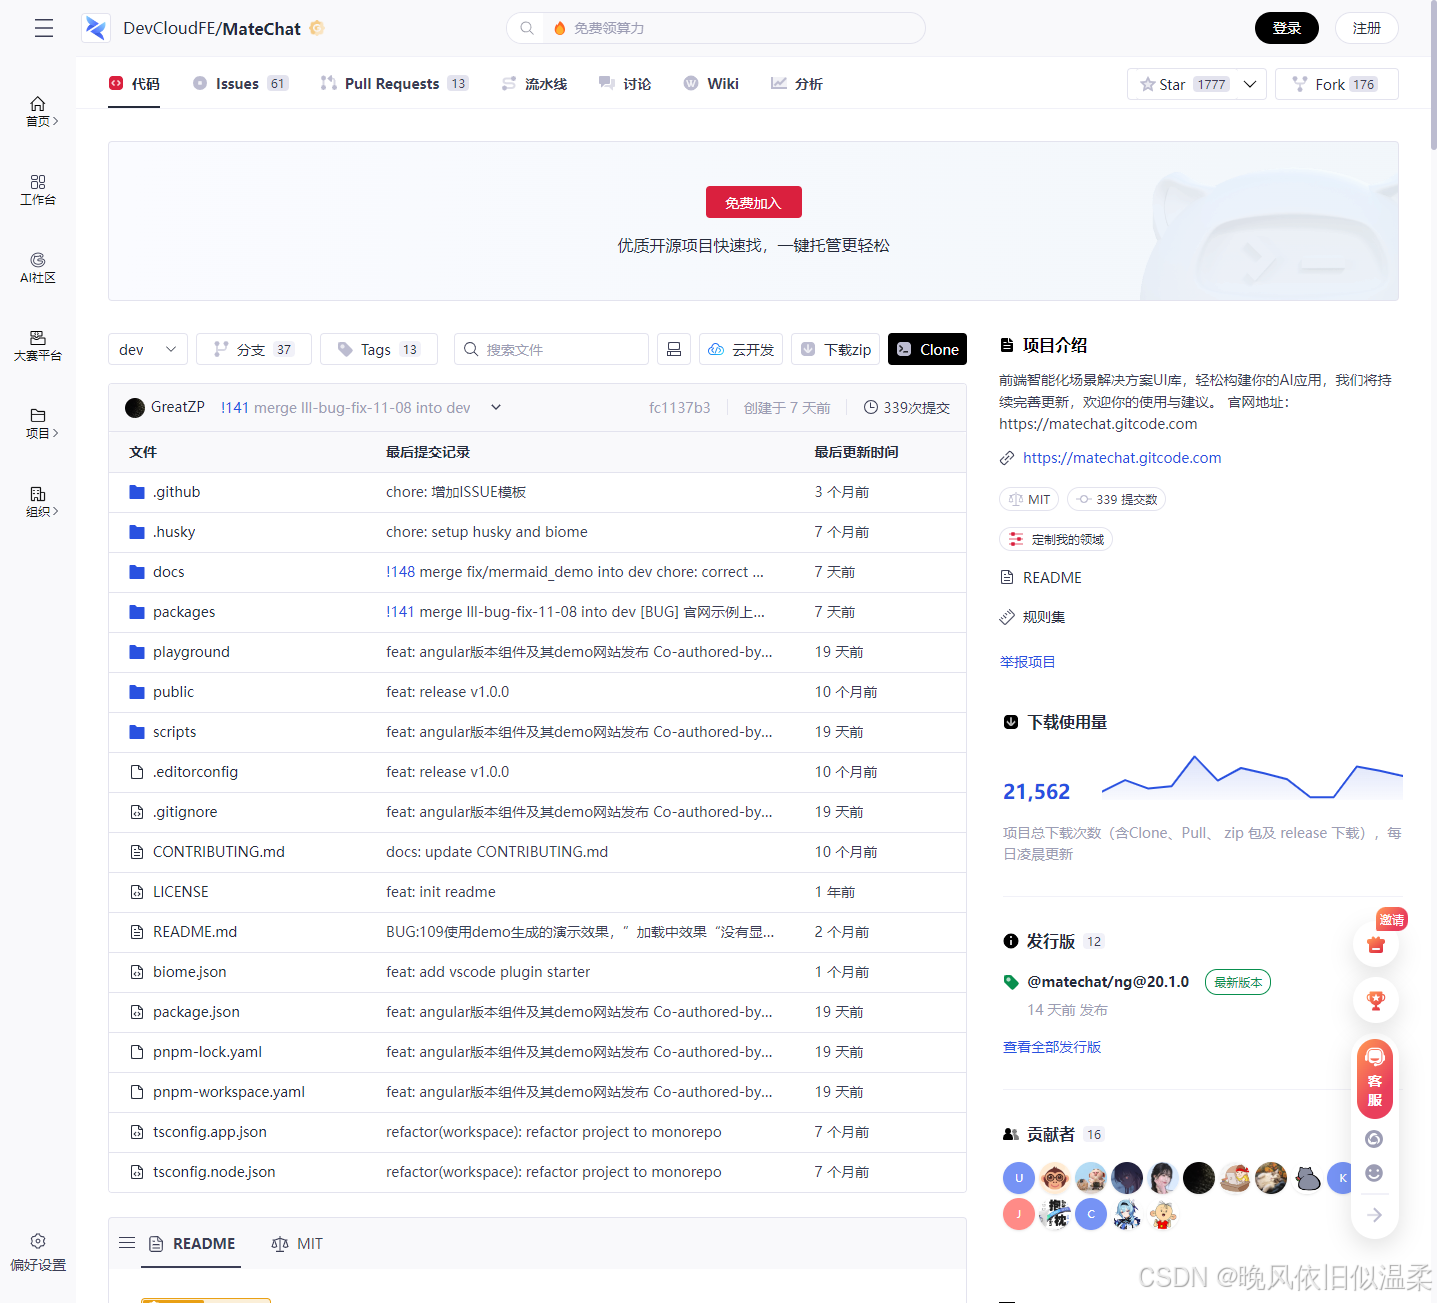Open the !148 merge request link in docs row

[x=400, y=572]
